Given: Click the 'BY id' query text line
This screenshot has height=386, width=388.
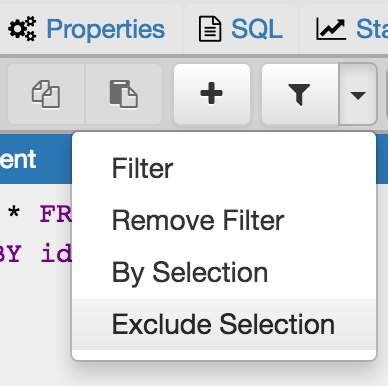Looking at the screenshot, I should pyautogui.click(x=35, y=253).
